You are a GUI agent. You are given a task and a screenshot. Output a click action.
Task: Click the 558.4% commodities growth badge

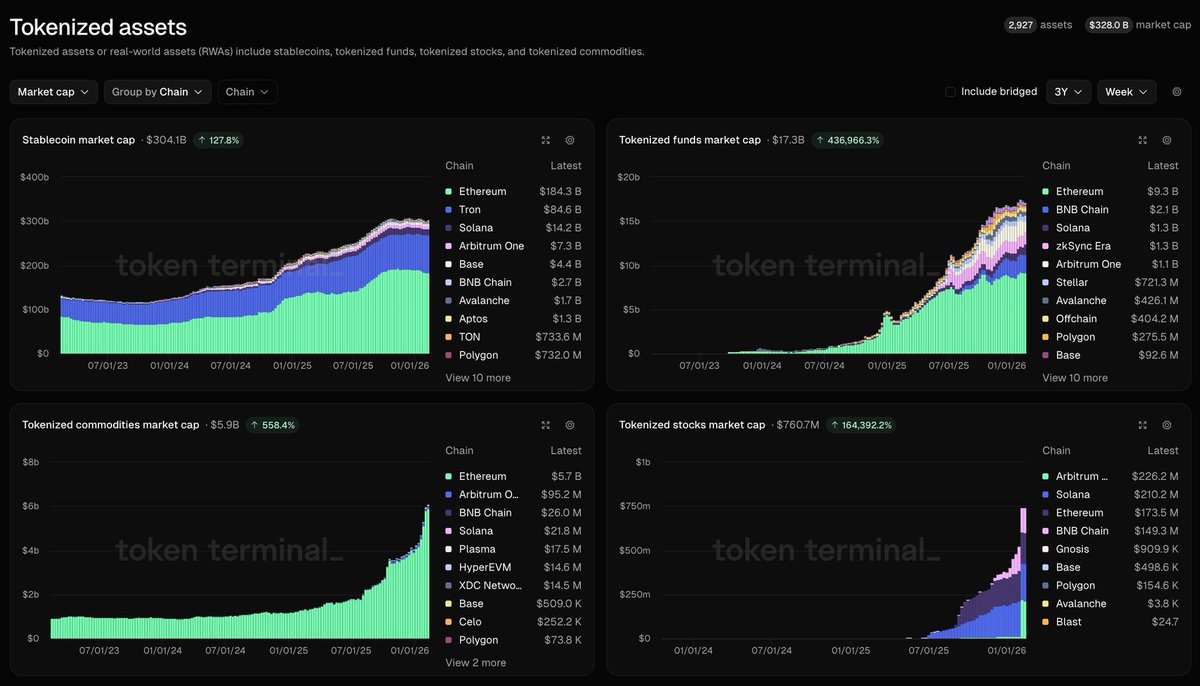[272, 425]
